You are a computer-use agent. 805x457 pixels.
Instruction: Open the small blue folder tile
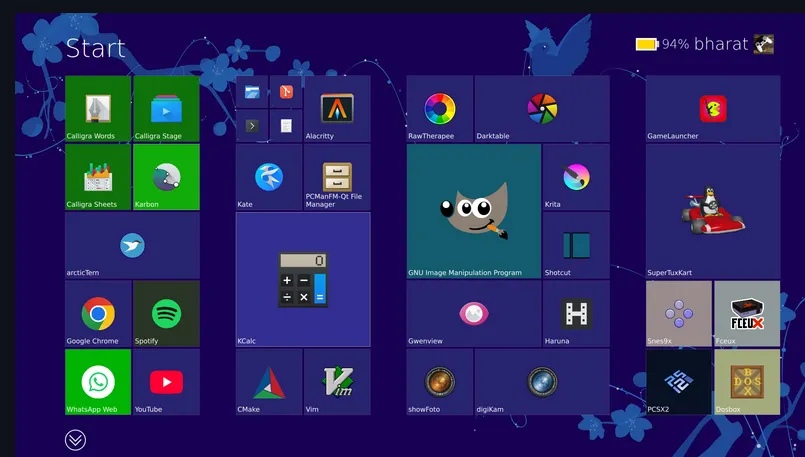coord(252,92)
